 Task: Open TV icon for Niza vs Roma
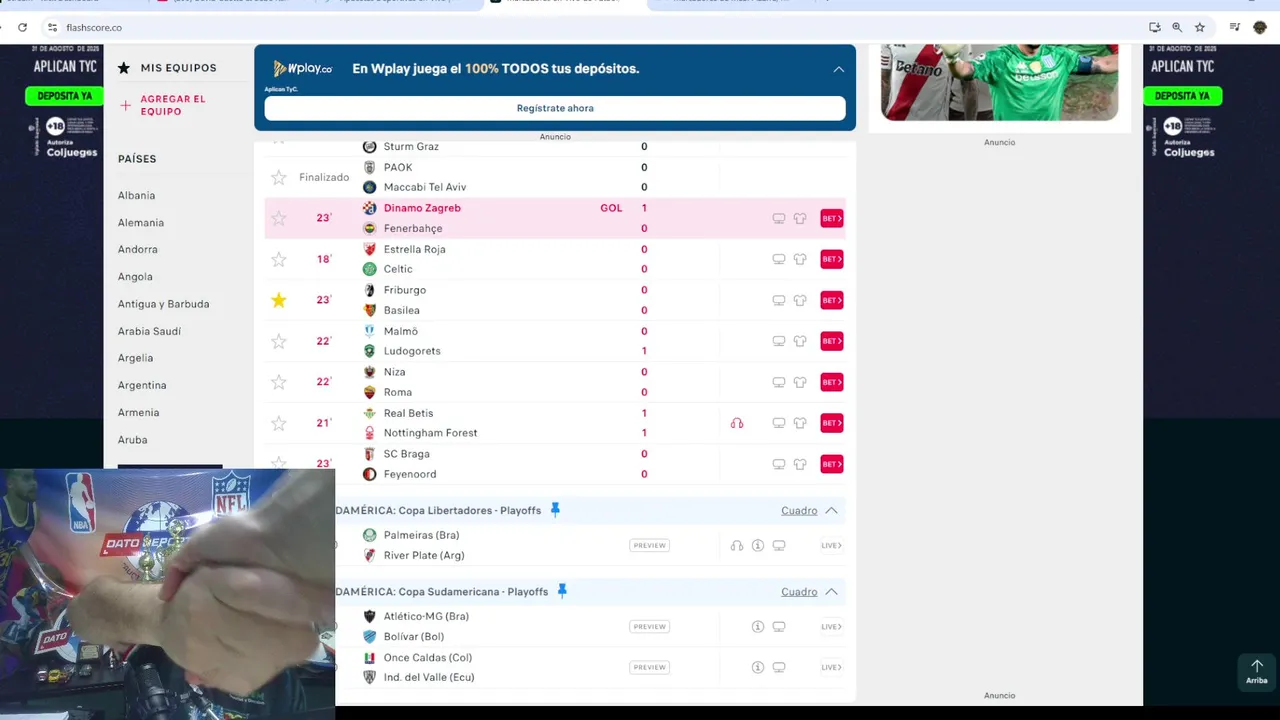point(779,382)
